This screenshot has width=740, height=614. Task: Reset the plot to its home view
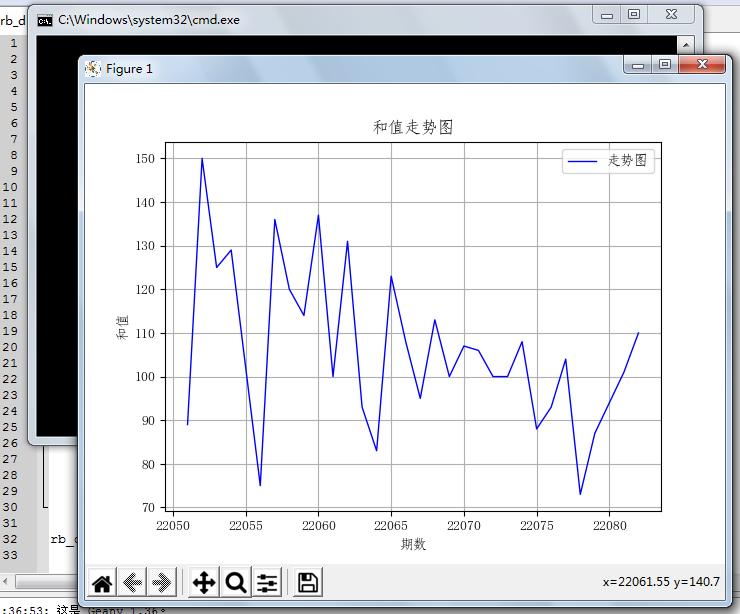pyautogui.click(x=102, y=582)
